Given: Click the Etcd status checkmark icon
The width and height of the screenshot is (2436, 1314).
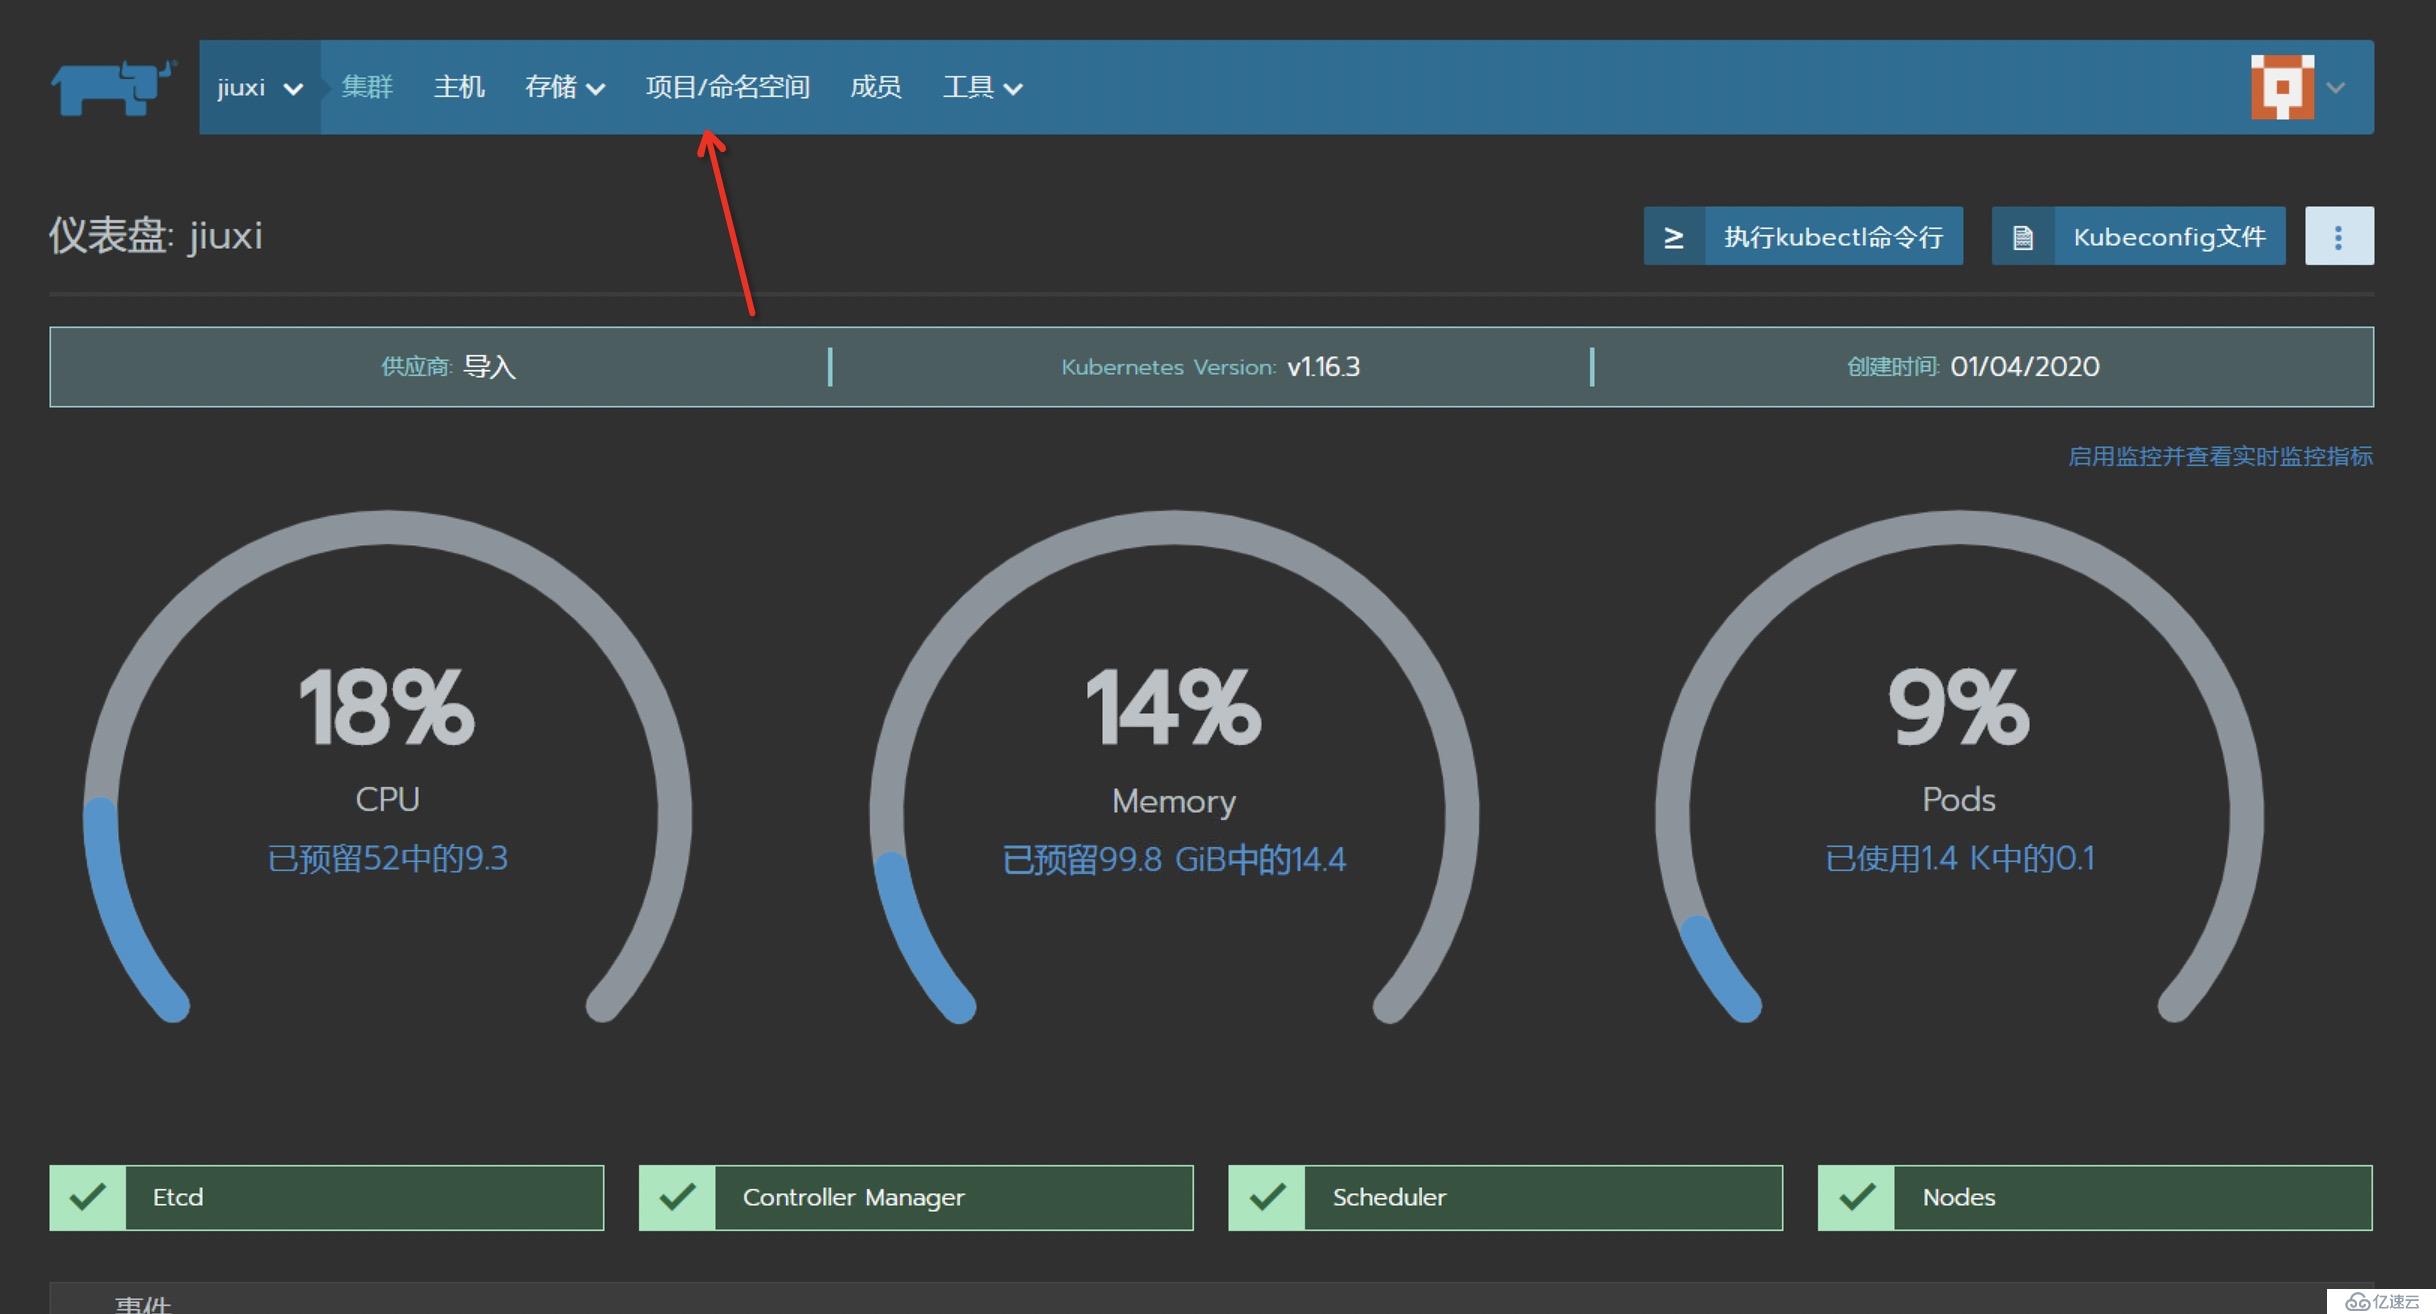Looking at the screenshot, I should point(92,1196).
